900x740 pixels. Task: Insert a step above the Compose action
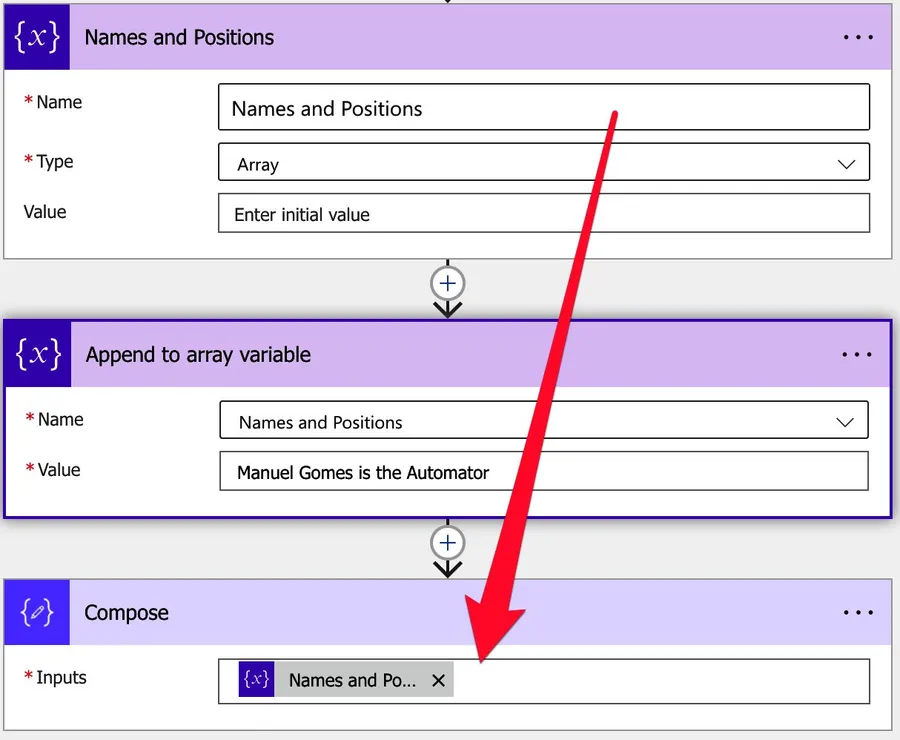tap(447, 543)
